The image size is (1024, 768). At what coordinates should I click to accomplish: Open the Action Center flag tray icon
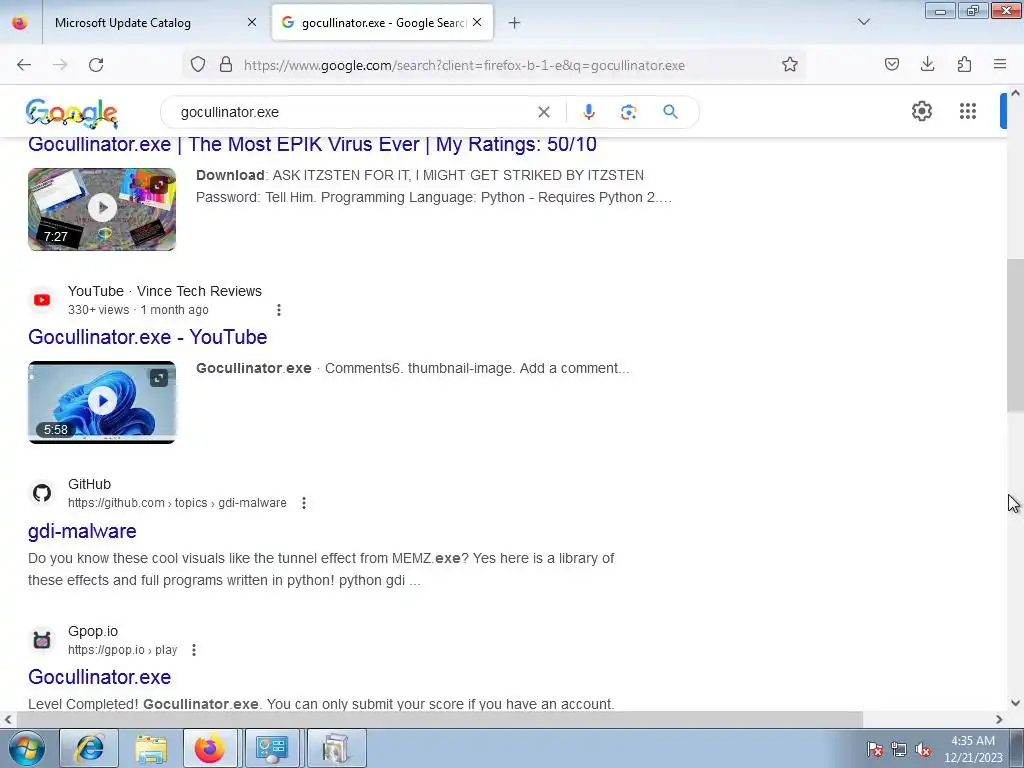(x=874, y=749)
